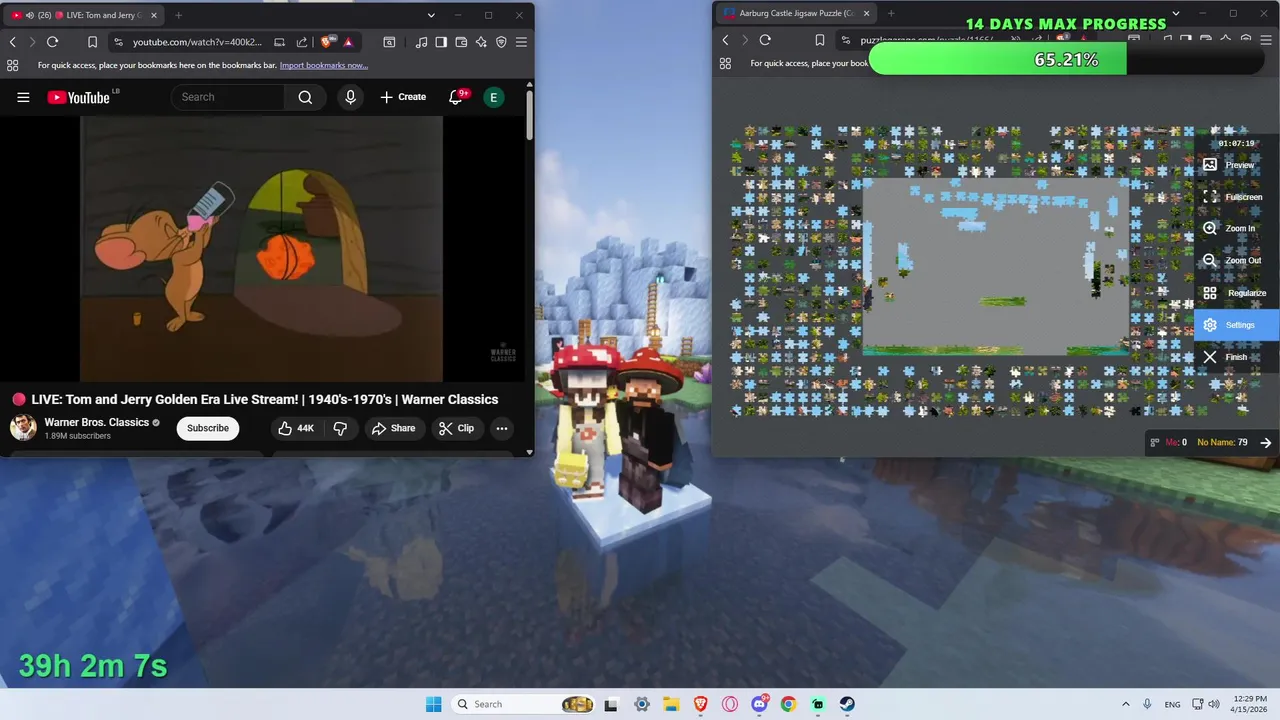
Task: Open puzzle Preview option
Action: click(1237, 165)
